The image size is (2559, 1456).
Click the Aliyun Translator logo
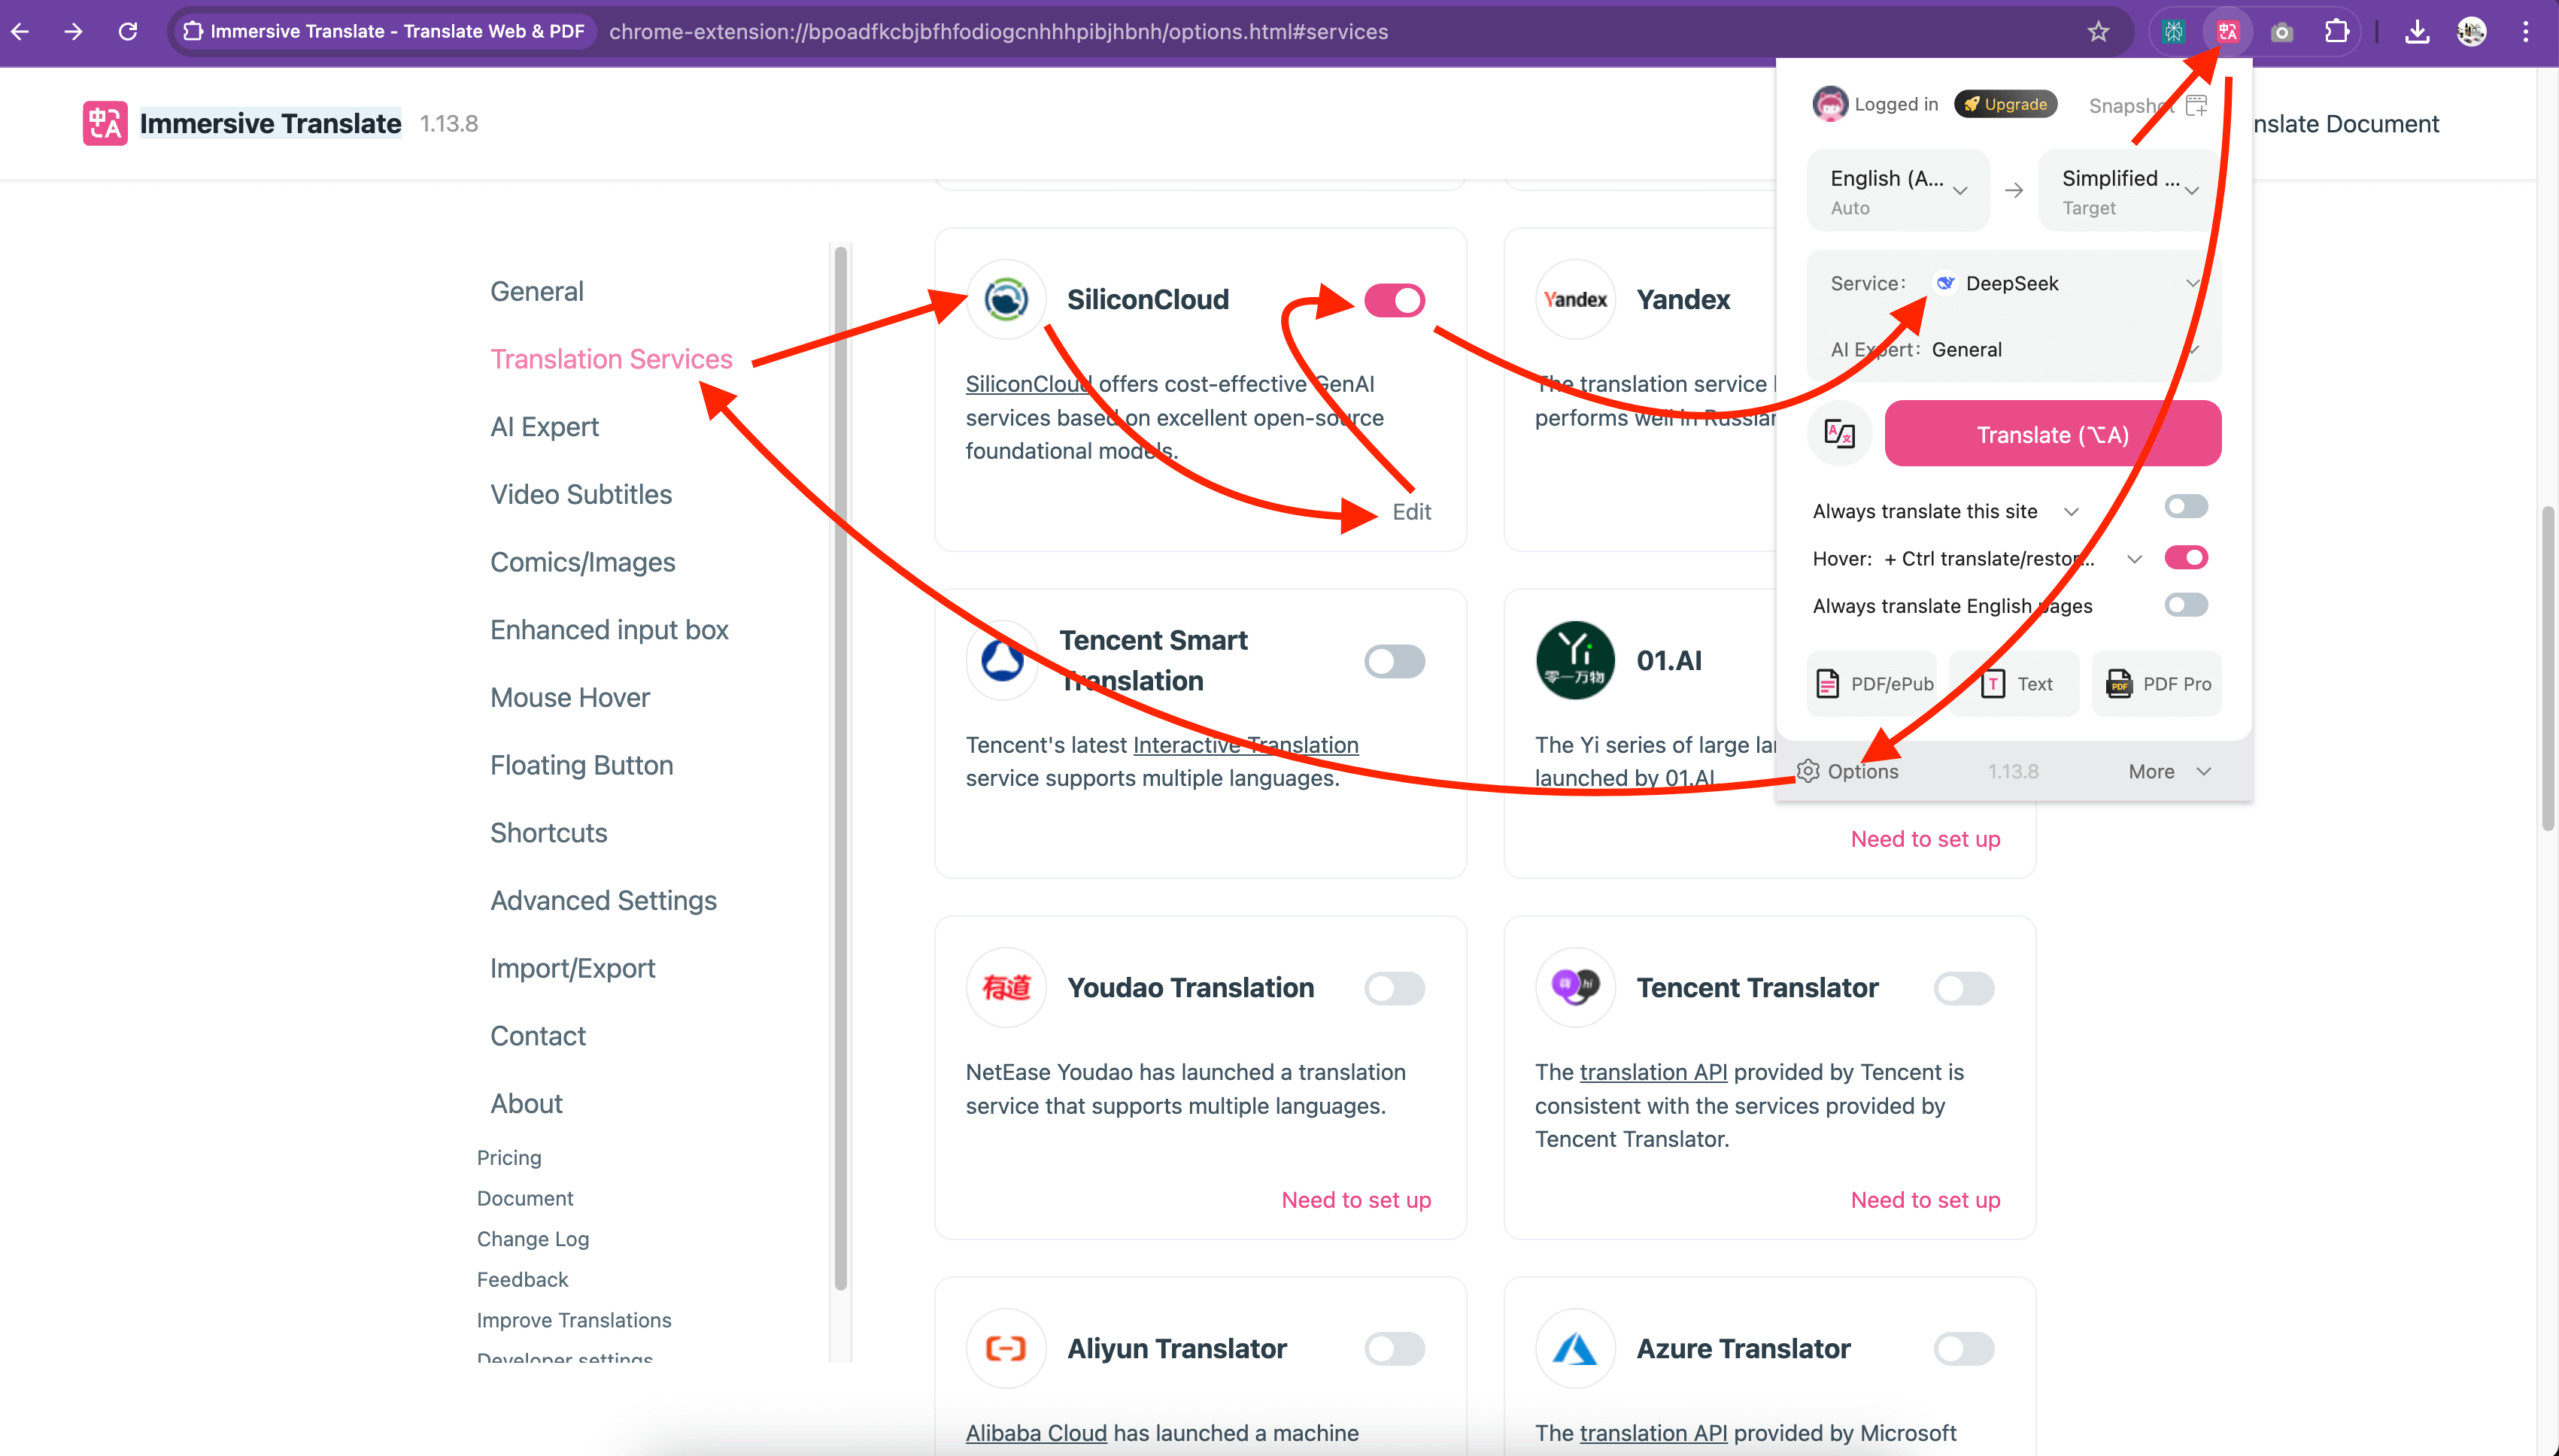pyautogui.click(x=1006, y=1348)
